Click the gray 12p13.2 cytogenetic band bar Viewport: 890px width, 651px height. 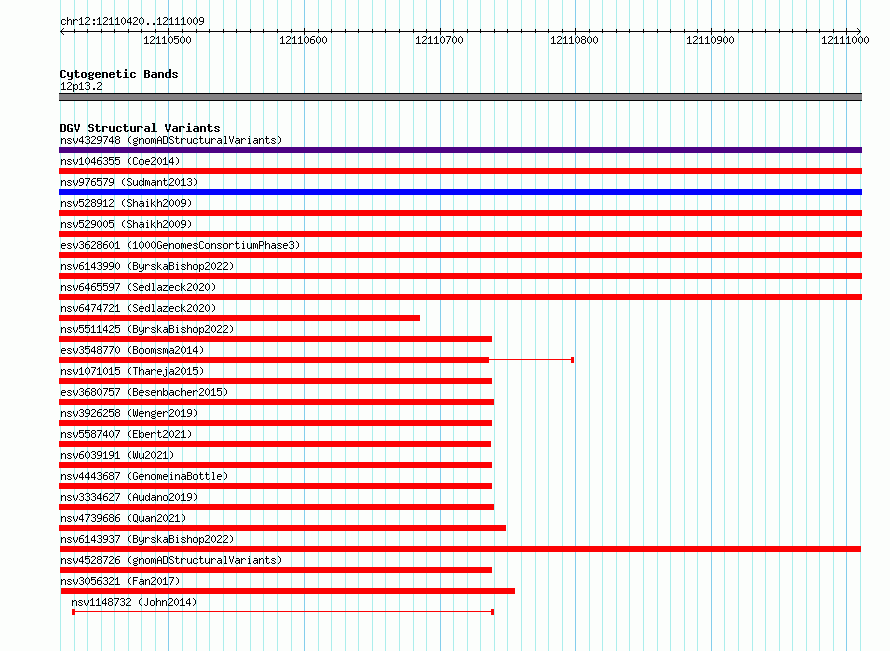460,97
